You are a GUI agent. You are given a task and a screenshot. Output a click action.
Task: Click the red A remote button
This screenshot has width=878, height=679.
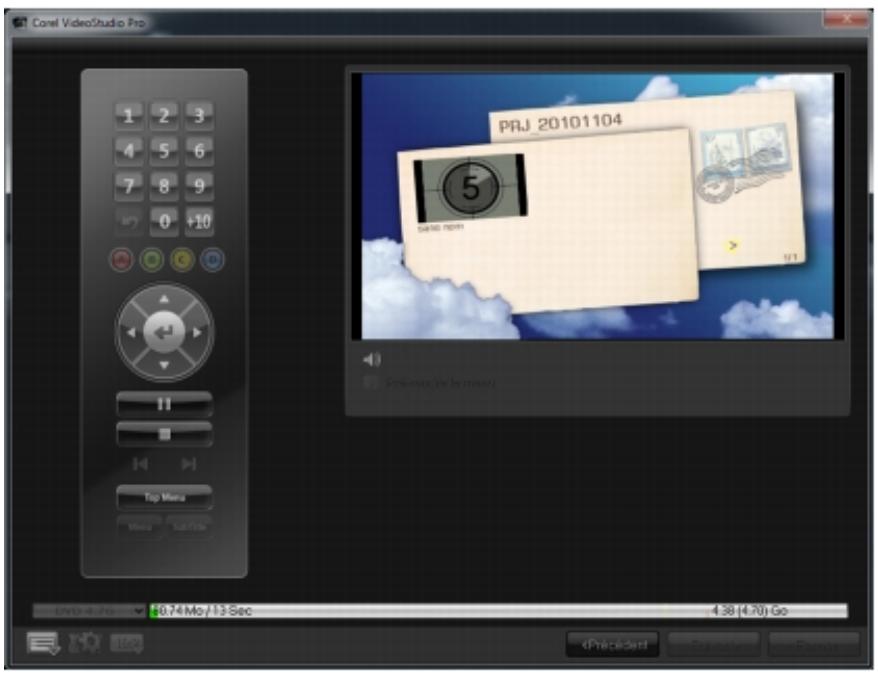point(122,260)
